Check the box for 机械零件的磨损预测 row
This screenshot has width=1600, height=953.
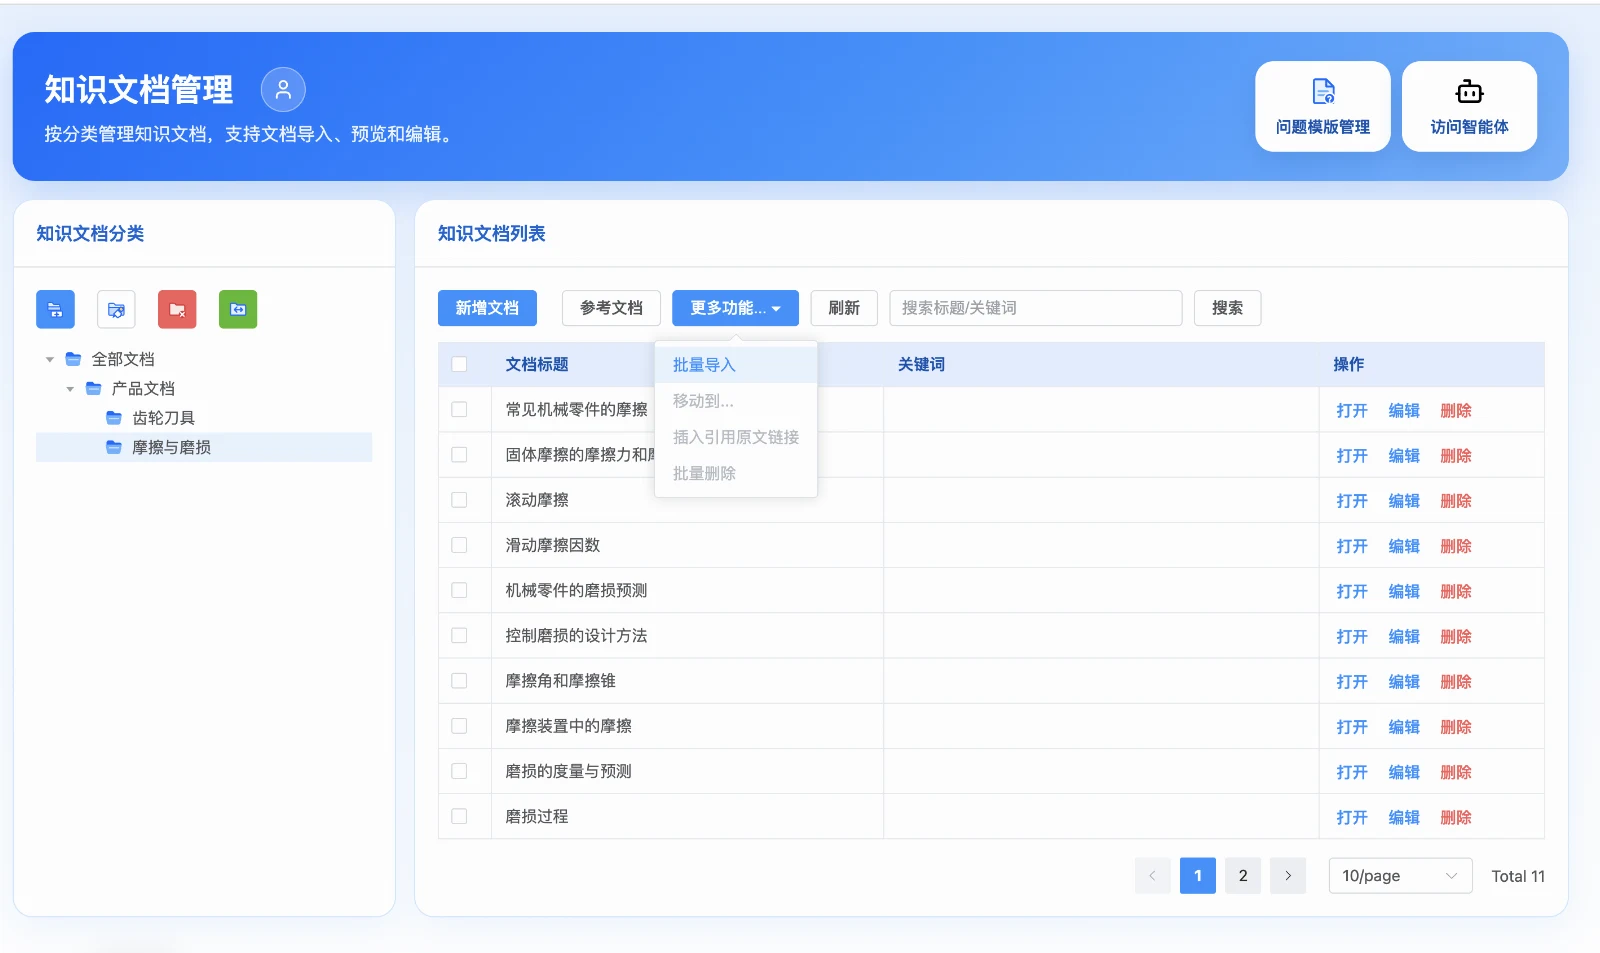[x=459, y=590]
